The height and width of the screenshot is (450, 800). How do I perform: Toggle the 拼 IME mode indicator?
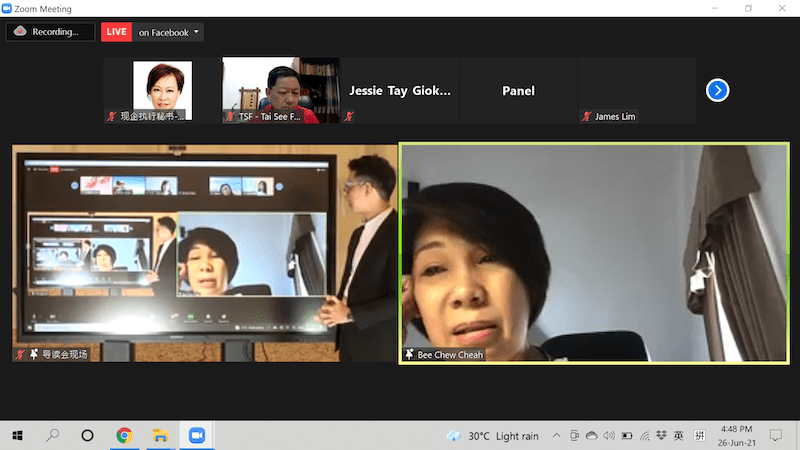coord(699,436)
